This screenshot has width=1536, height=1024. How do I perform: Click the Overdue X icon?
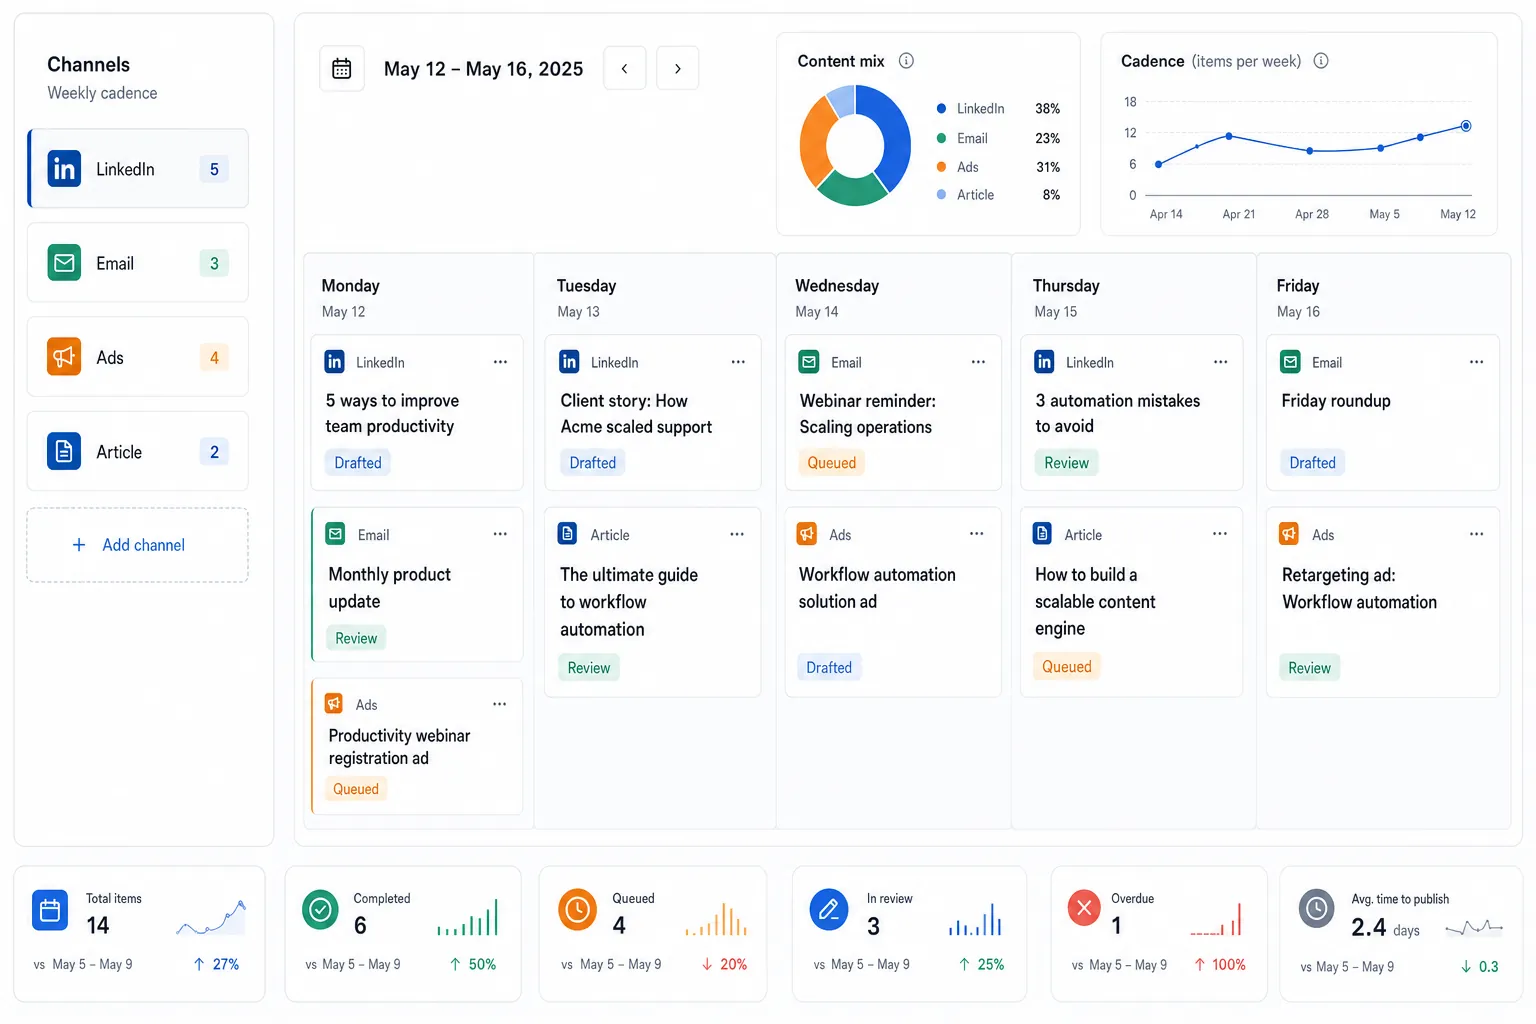click(1084, 908)
